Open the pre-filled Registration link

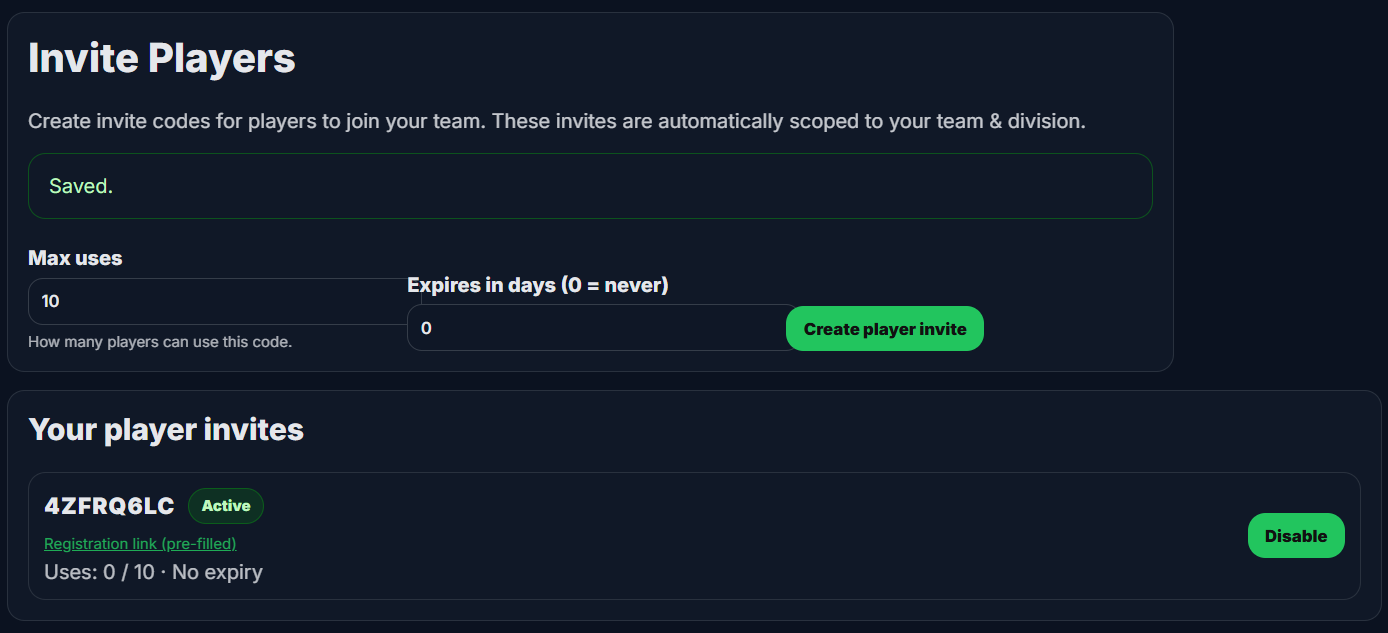pyautogui.click(x=140, y=544)
